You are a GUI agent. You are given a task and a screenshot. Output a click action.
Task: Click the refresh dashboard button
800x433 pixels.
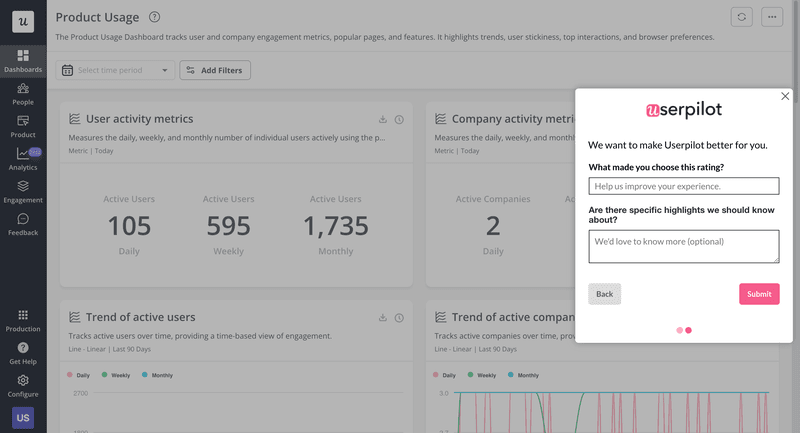pyautogui.click(x=741, y=17)
